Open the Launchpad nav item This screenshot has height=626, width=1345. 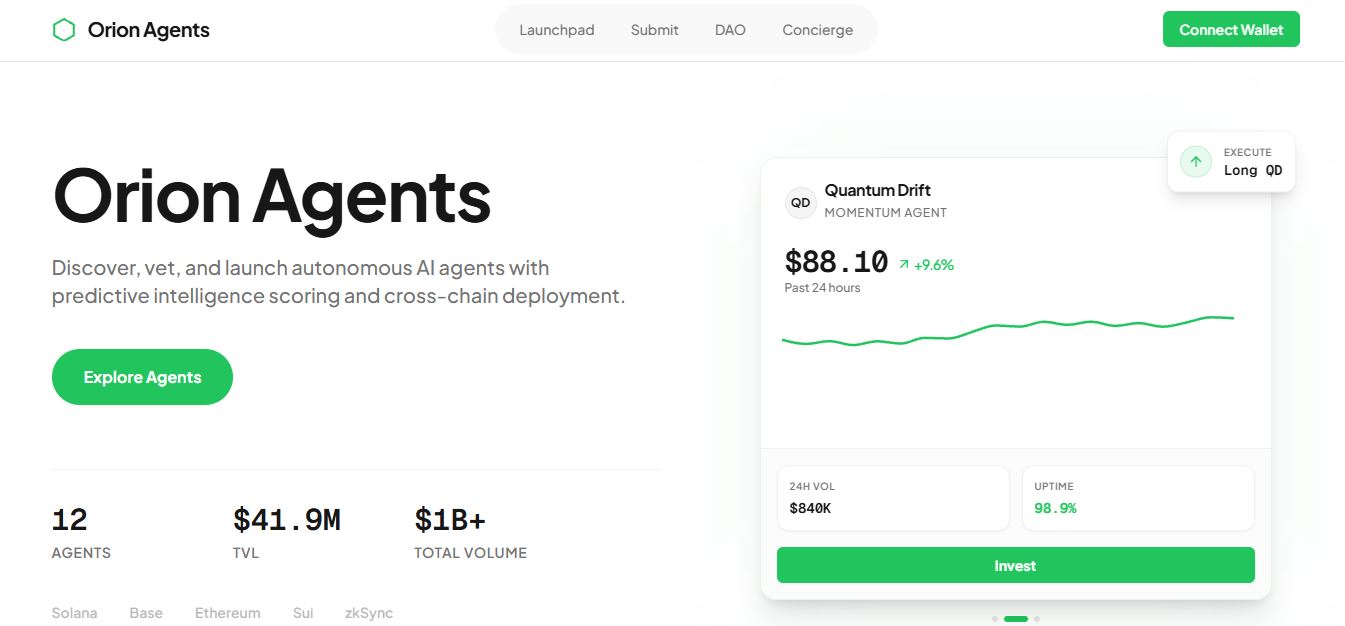coord(557,30)
